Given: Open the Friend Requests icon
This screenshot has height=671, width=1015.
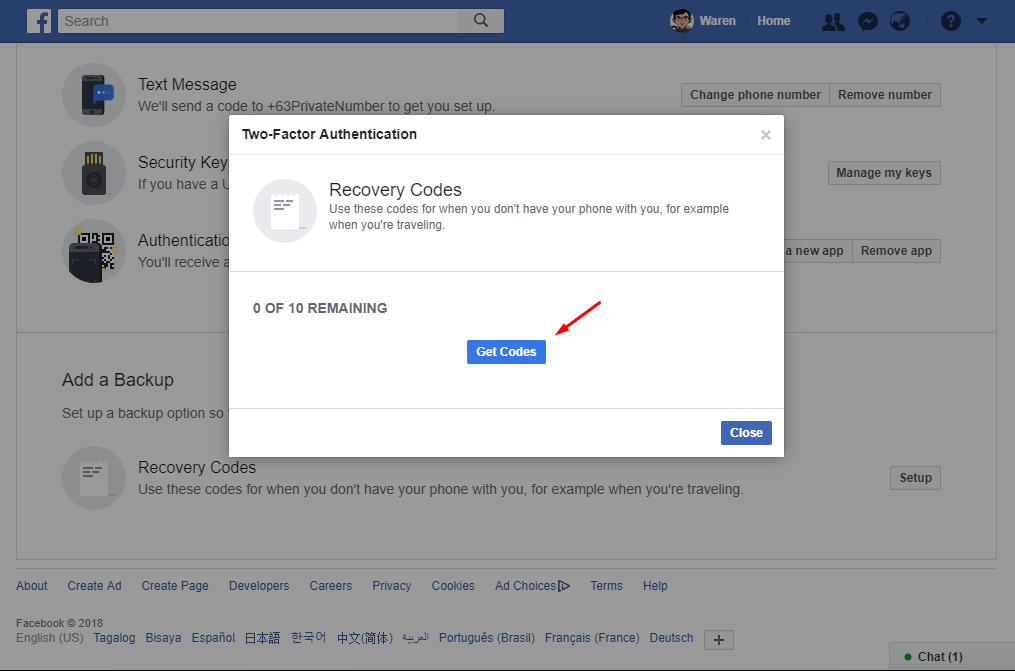Looking at the screenshot, I should pyautogui.click(x=833, y=21).
